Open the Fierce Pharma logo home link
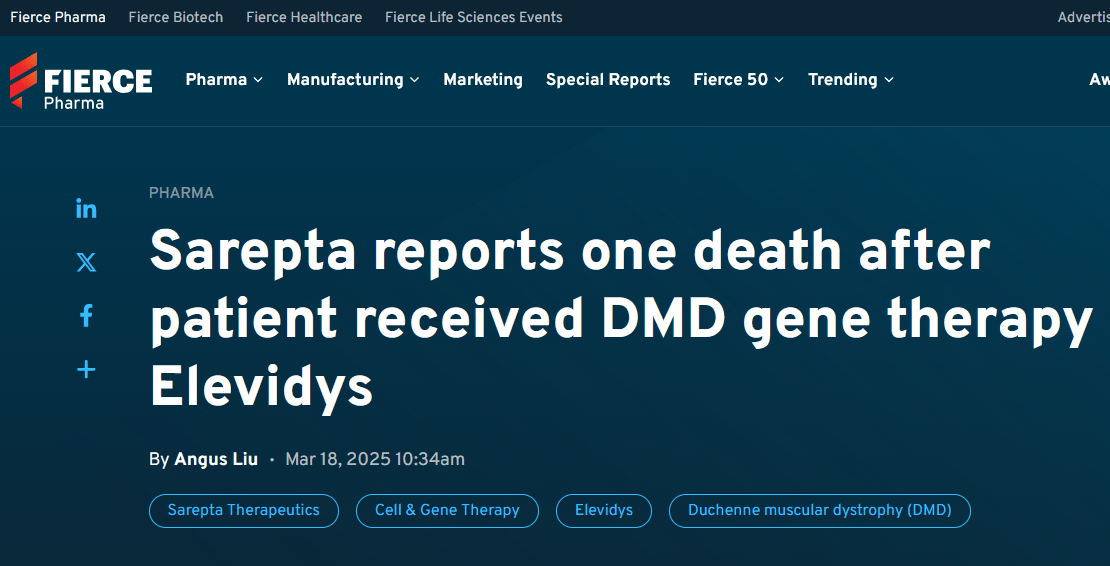Viewport: 1110px width, 566px height. click(81, 81)
